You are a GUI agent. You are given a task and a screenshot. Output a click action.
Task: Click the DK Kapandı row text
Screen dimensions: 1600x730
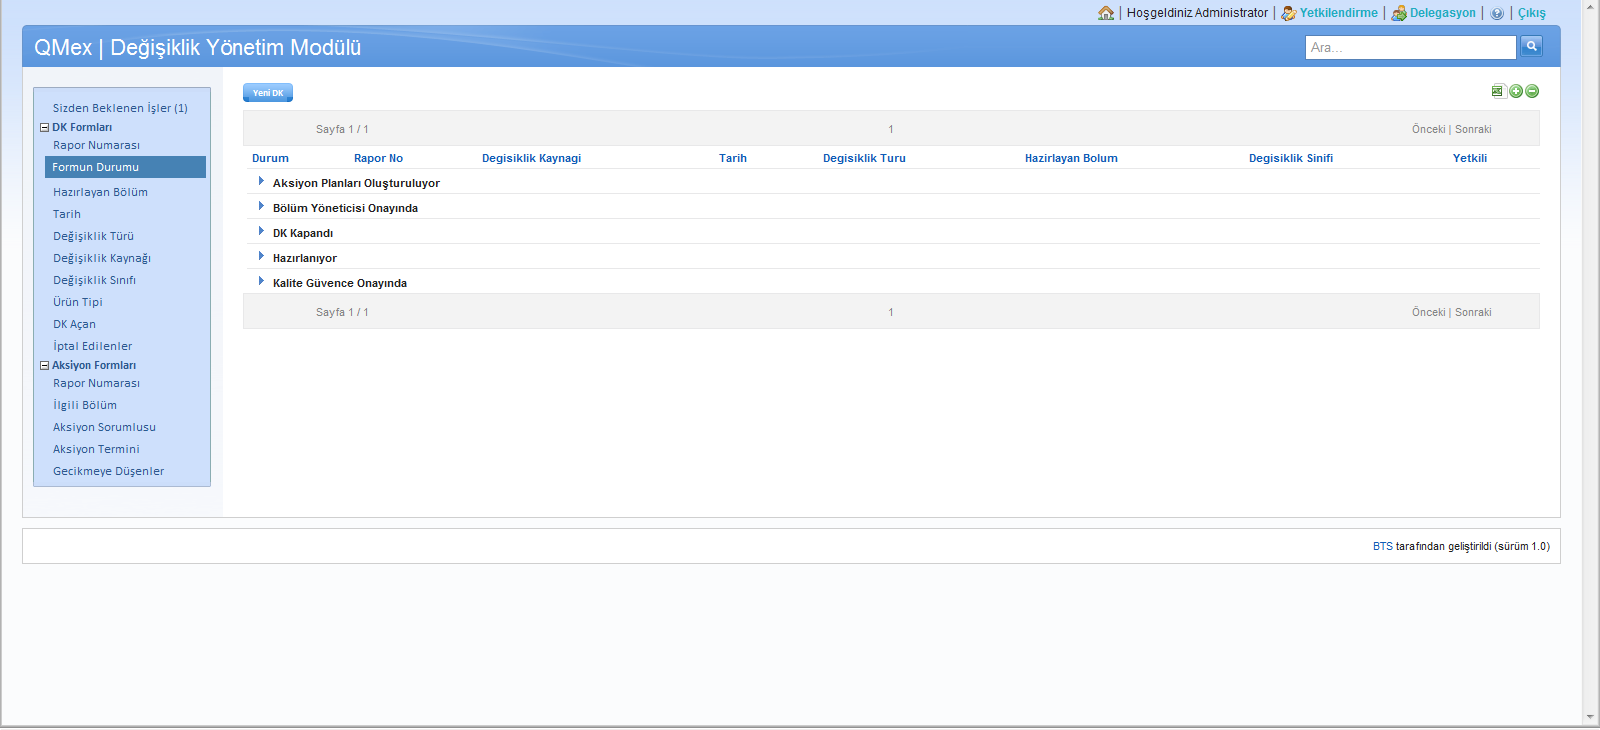(303, 233)
